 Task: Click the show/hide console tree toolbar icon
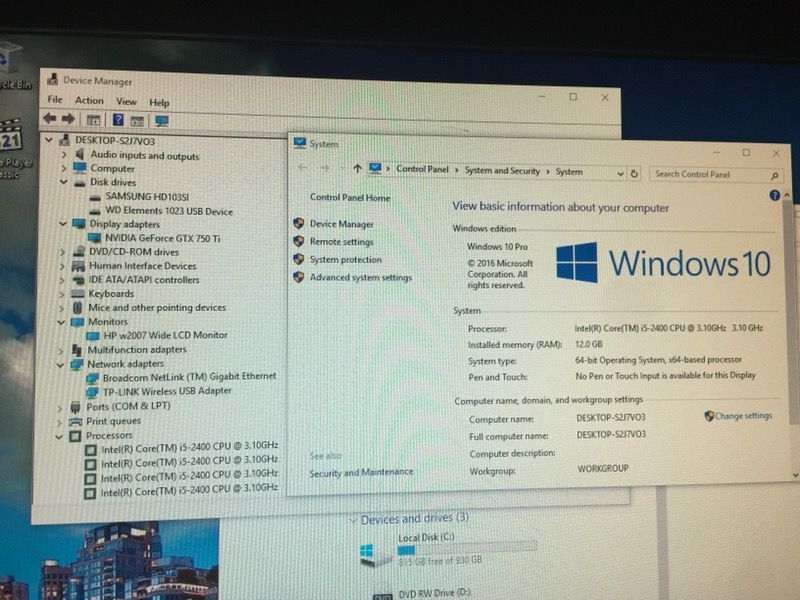coord(94,120)
